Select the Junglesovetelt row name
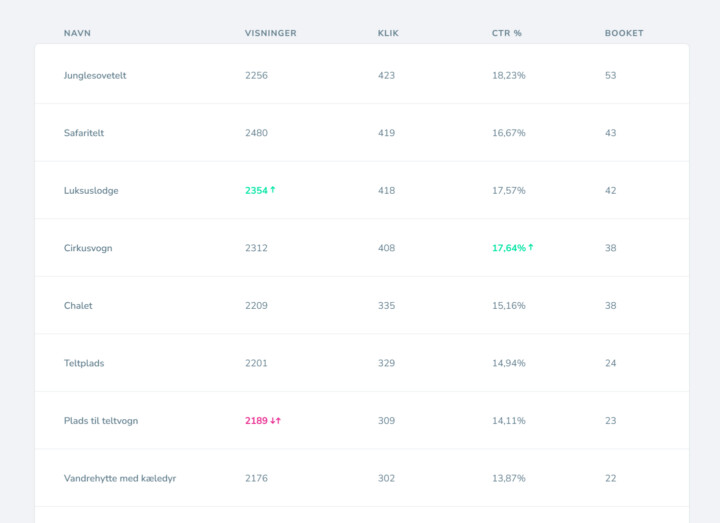The width and height of the screenshot is (720, 523). pos(95,75)
